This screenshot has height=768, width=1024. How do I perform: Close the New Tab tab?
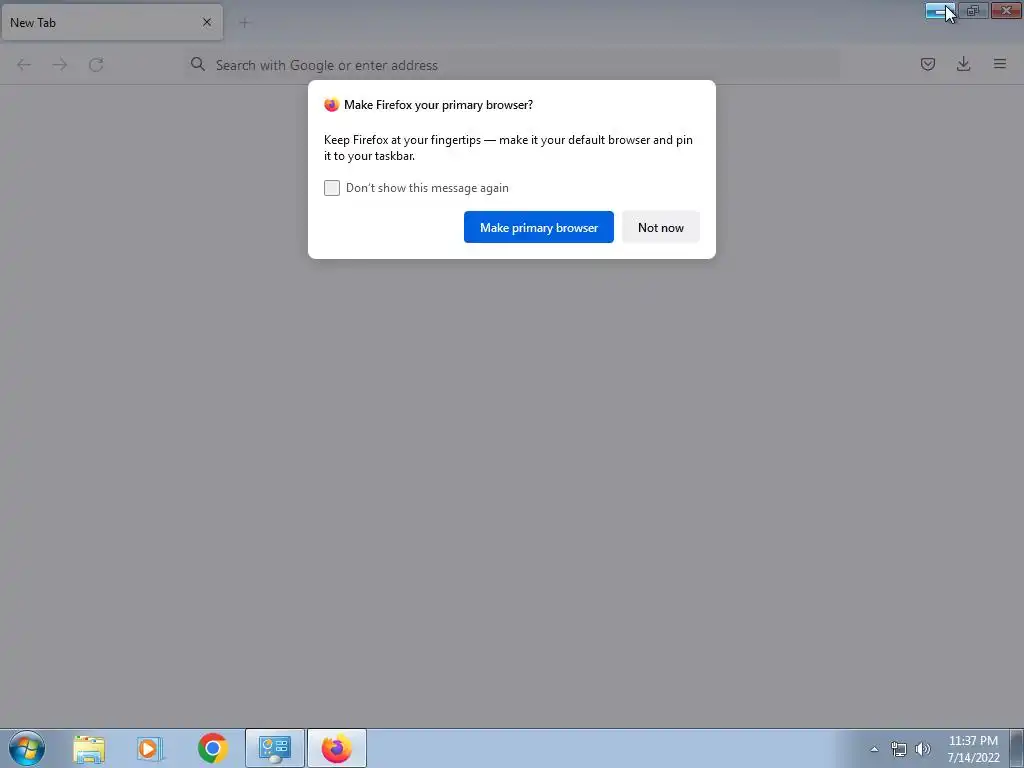tap(207, 22)
